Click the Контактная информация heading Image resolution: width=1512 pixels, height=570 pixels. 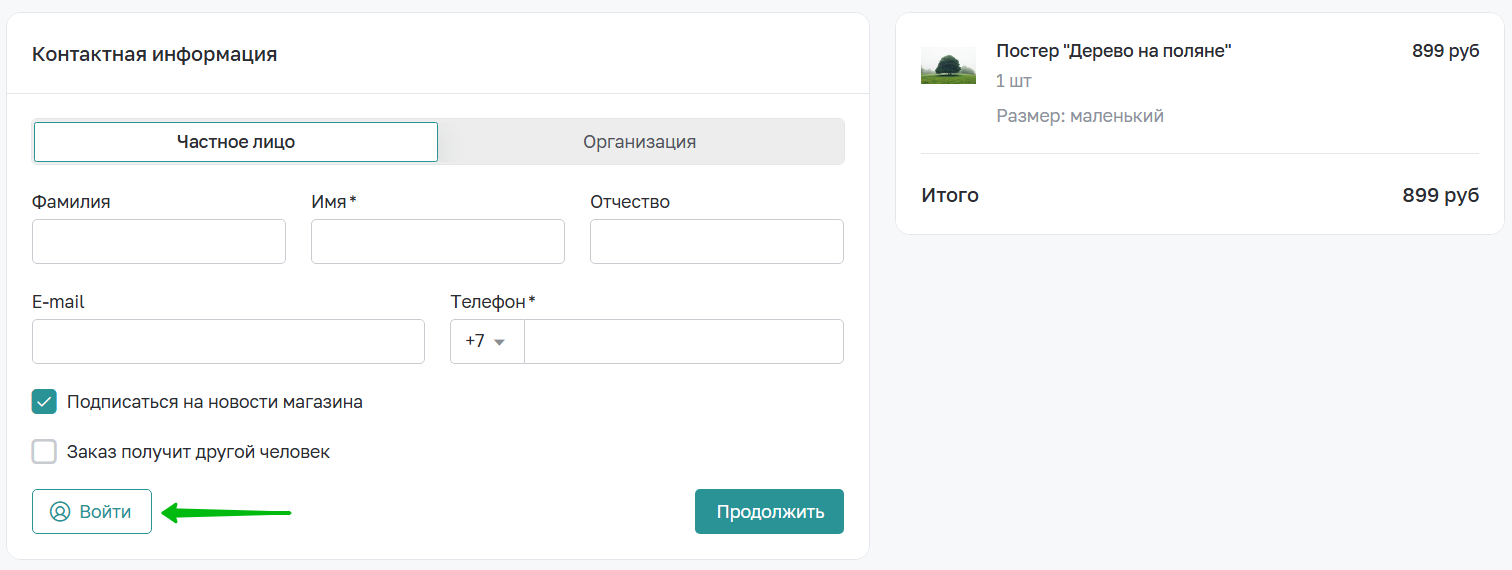tap(154, 54)
